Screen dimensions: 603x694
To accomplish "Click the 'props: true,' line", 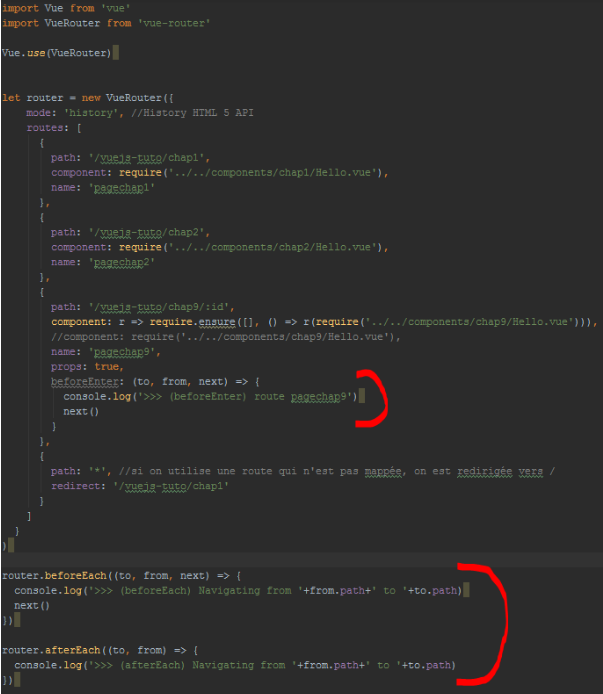I will pyautogui.click(x=87, y=367).
